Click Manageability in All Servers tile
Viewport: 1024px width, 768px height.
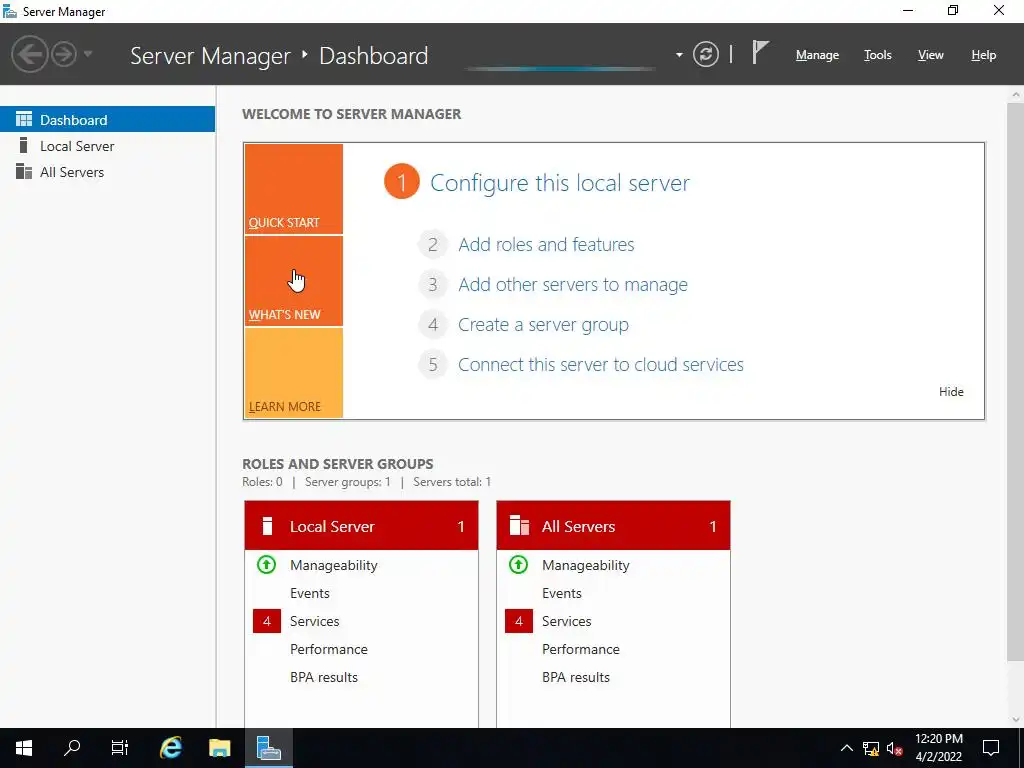coord(586,566)
